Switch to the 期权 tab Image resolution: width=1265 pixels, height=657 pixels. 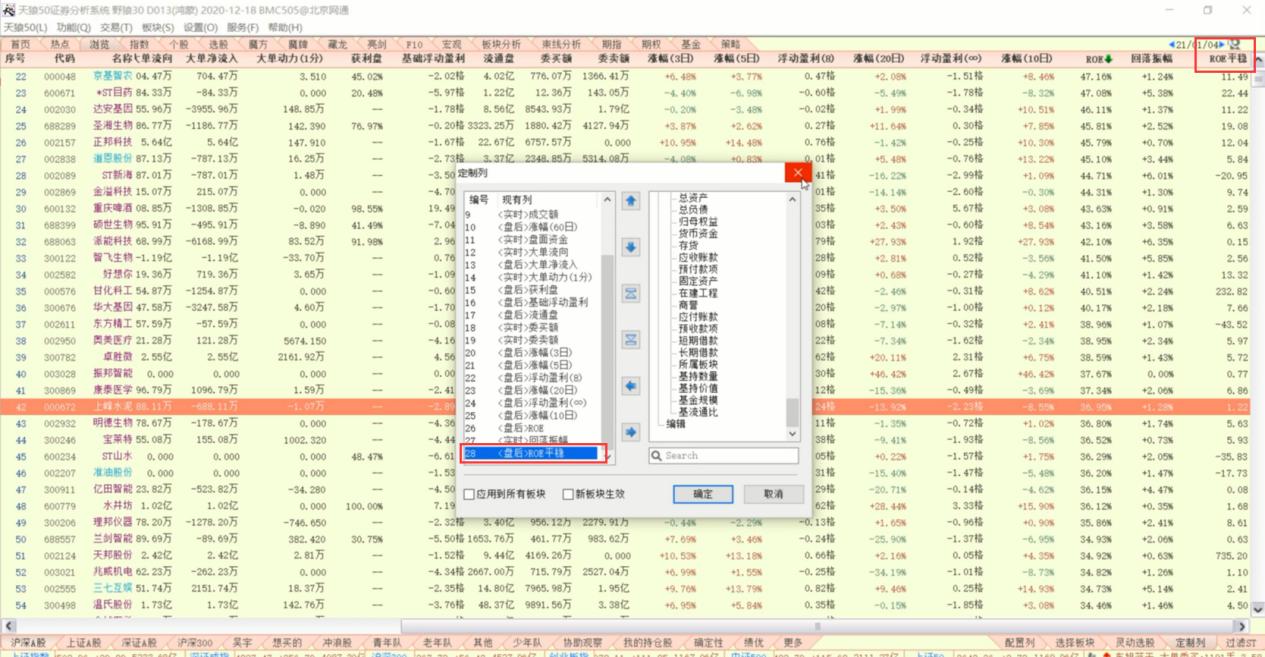point(651,44)
